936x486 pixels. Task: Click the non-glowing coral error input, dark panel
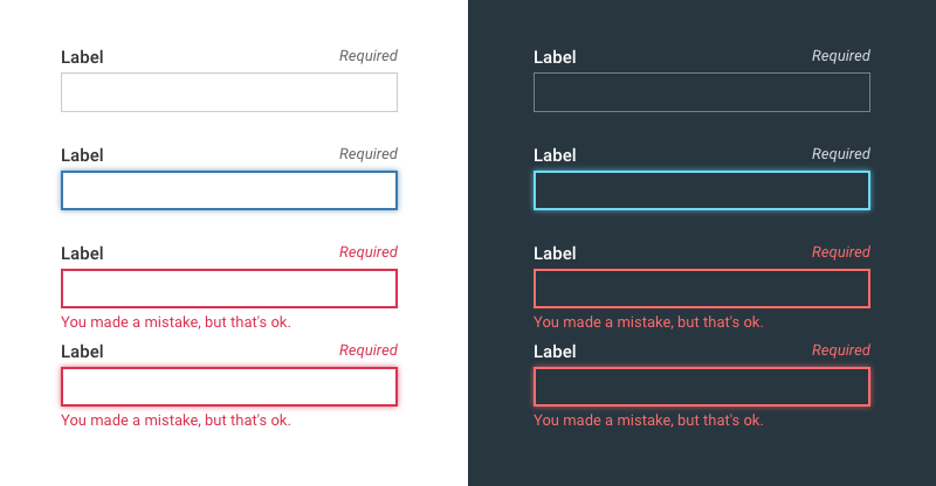pos(702,288)
